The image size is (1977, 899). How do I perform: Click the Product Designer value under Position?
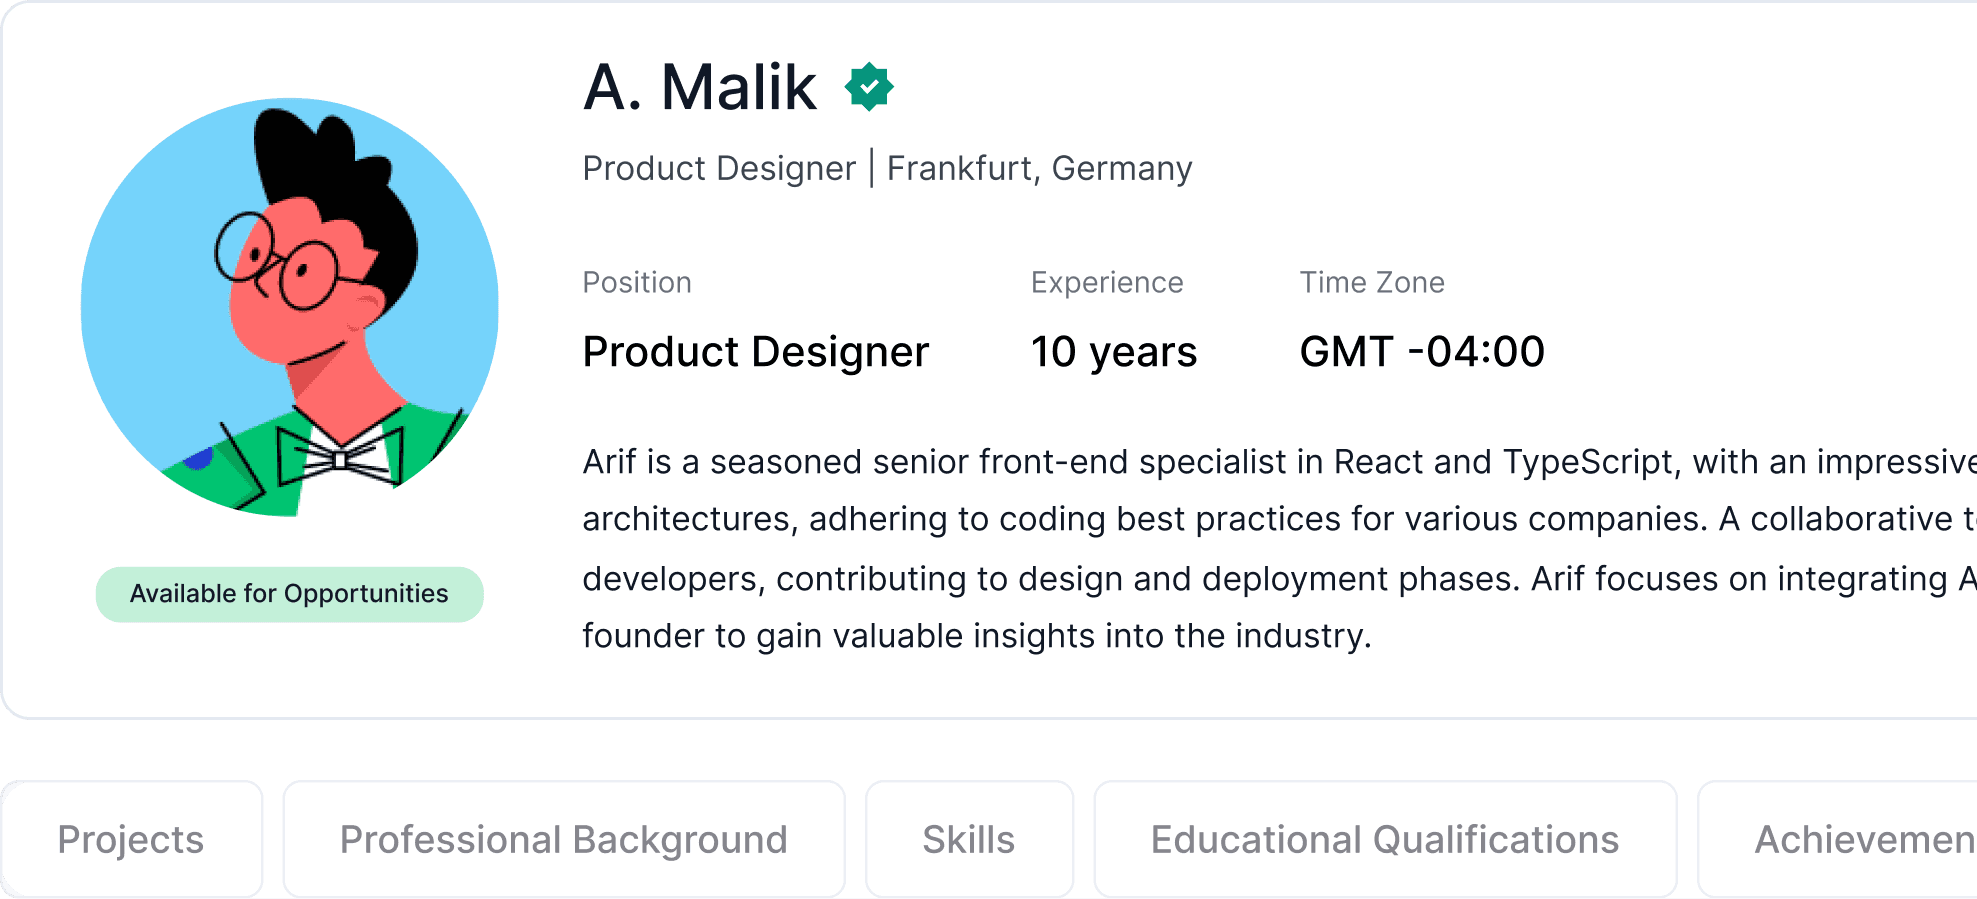tap(756, 352)
